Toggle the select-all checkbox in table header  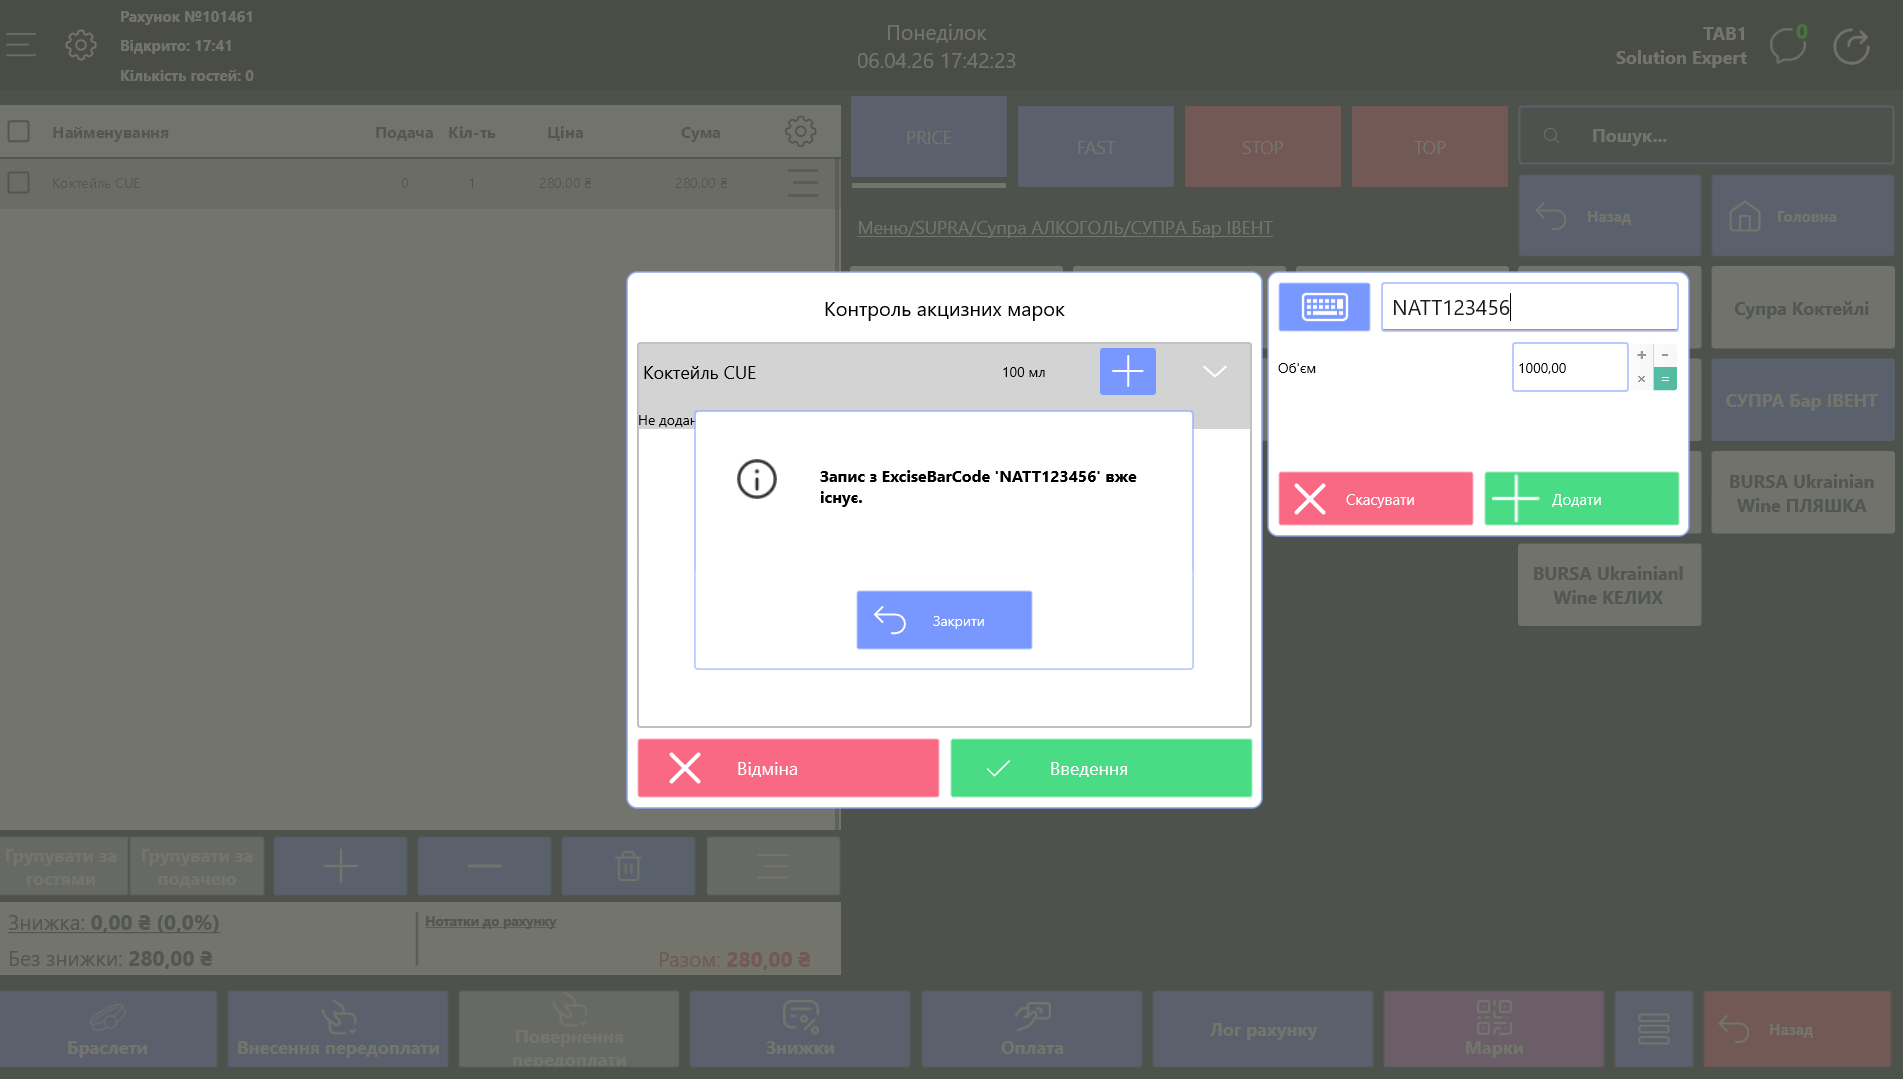(19, 132)
